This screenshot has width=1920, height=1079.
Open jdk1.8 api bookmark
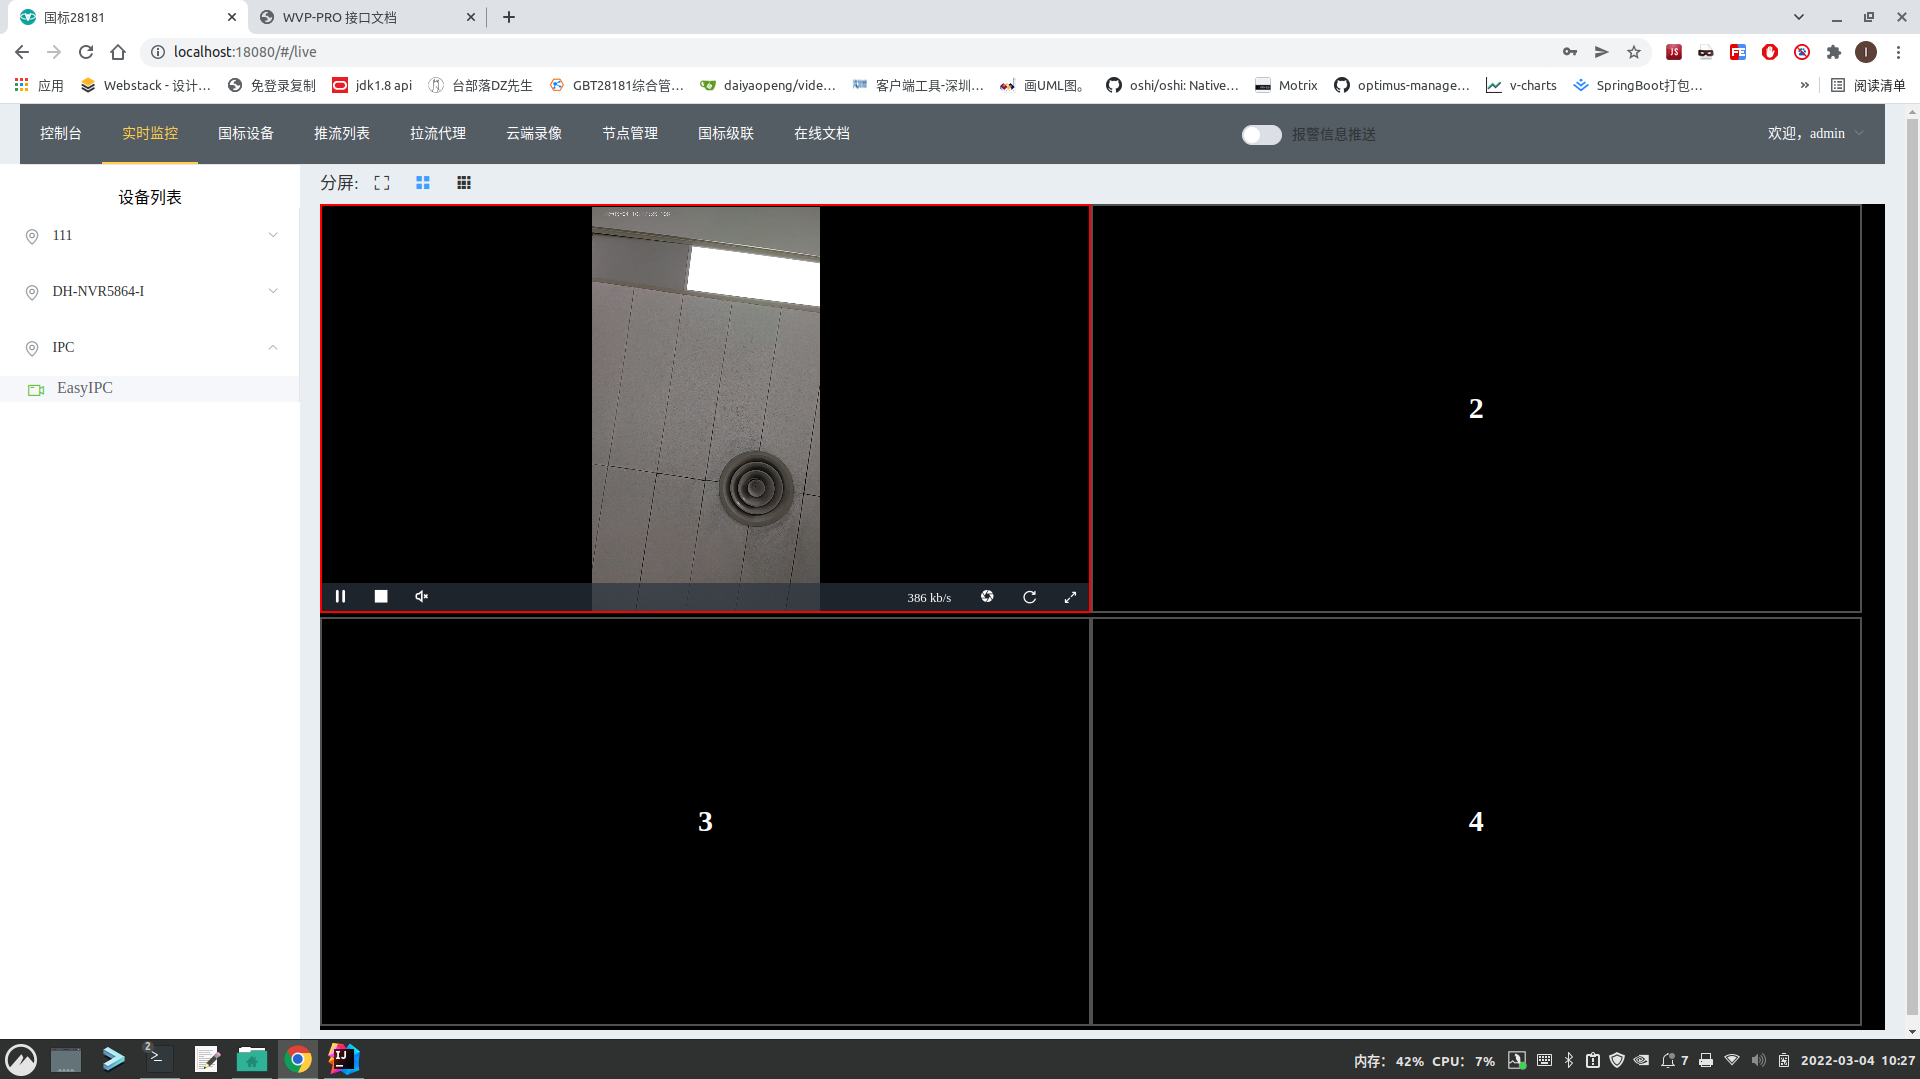[x=372, y=85]
